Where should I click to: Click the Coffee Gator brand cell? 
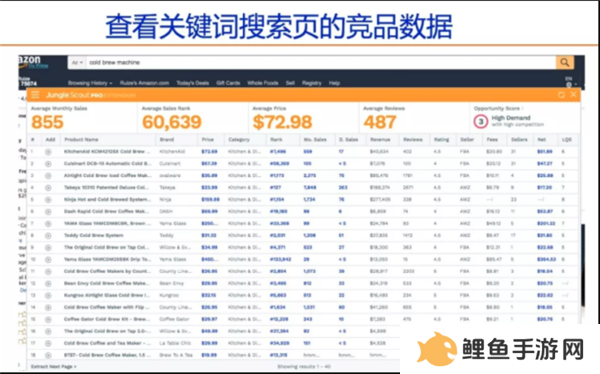coord(174,319)
